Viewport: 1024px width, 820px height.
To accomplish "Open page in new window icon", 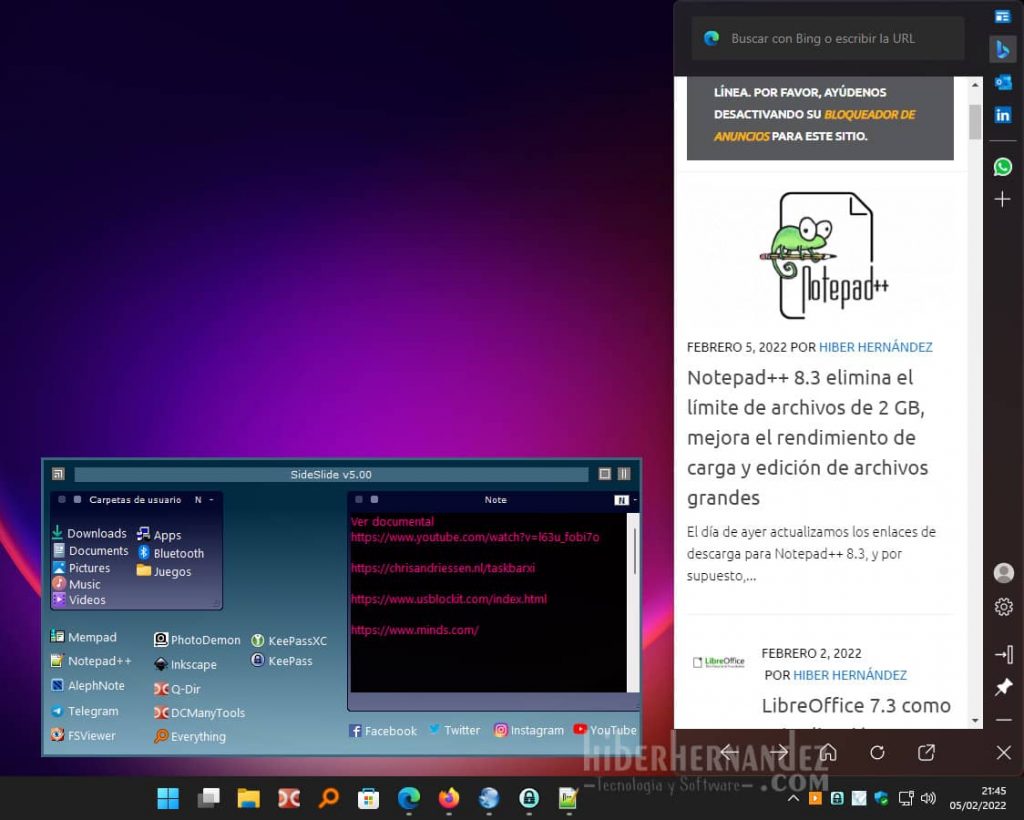I will (926, 753).
